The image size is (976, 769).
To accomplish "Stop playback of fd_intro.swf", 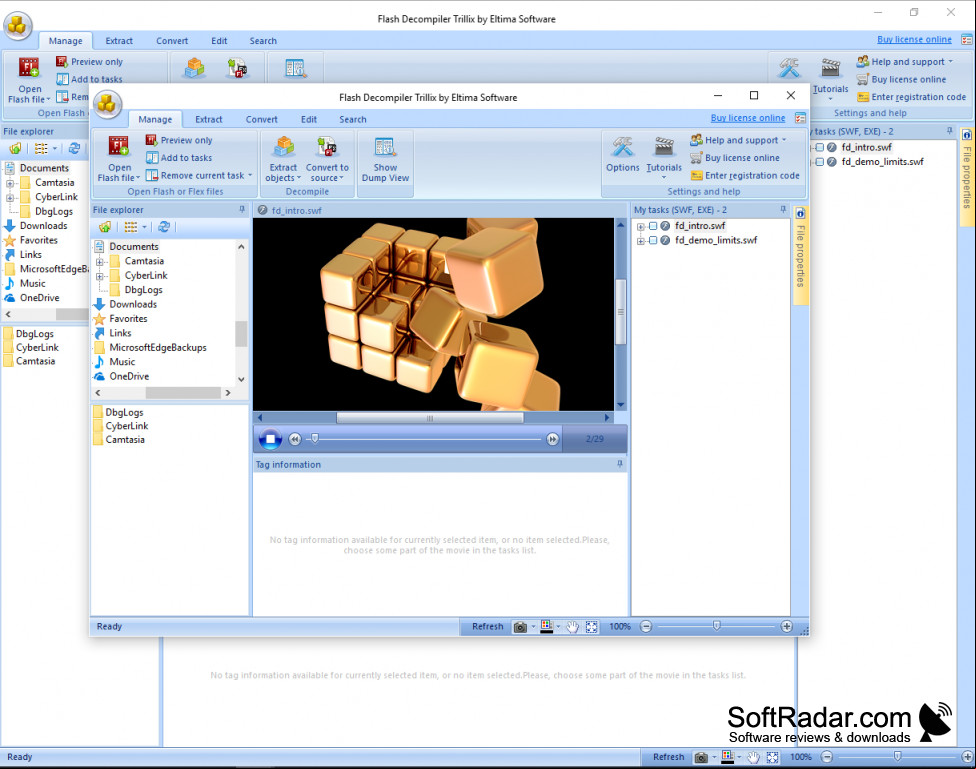I will pos(270,439).
